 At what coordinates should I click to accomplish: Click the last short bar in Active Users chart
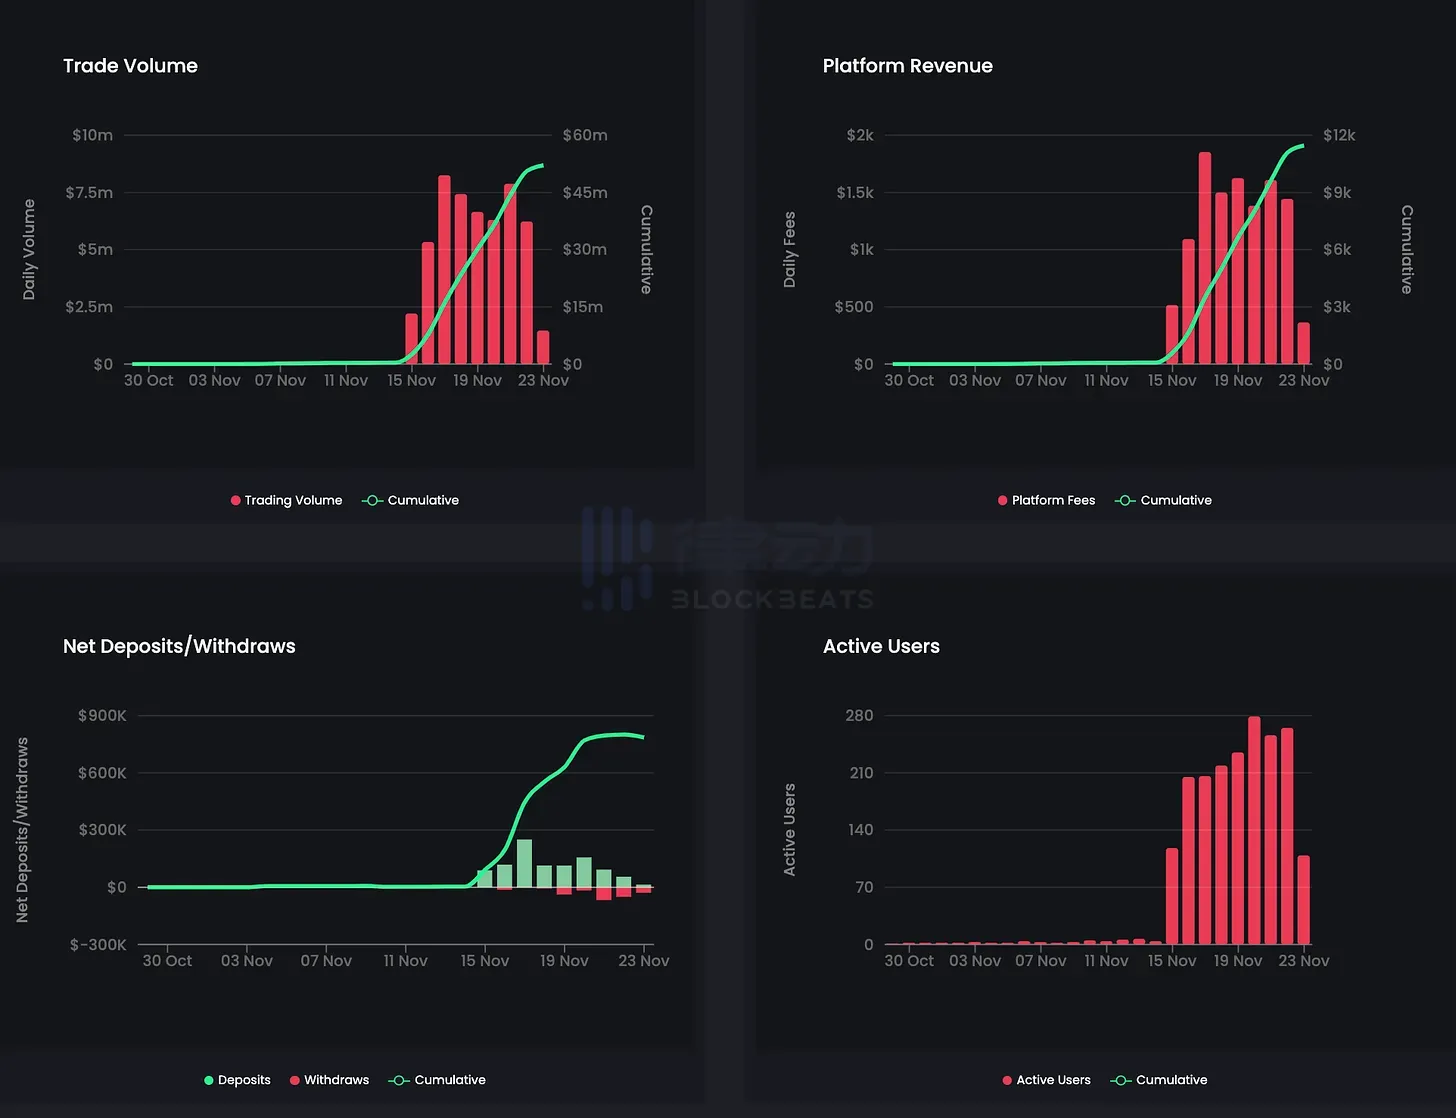[1303, 900]
